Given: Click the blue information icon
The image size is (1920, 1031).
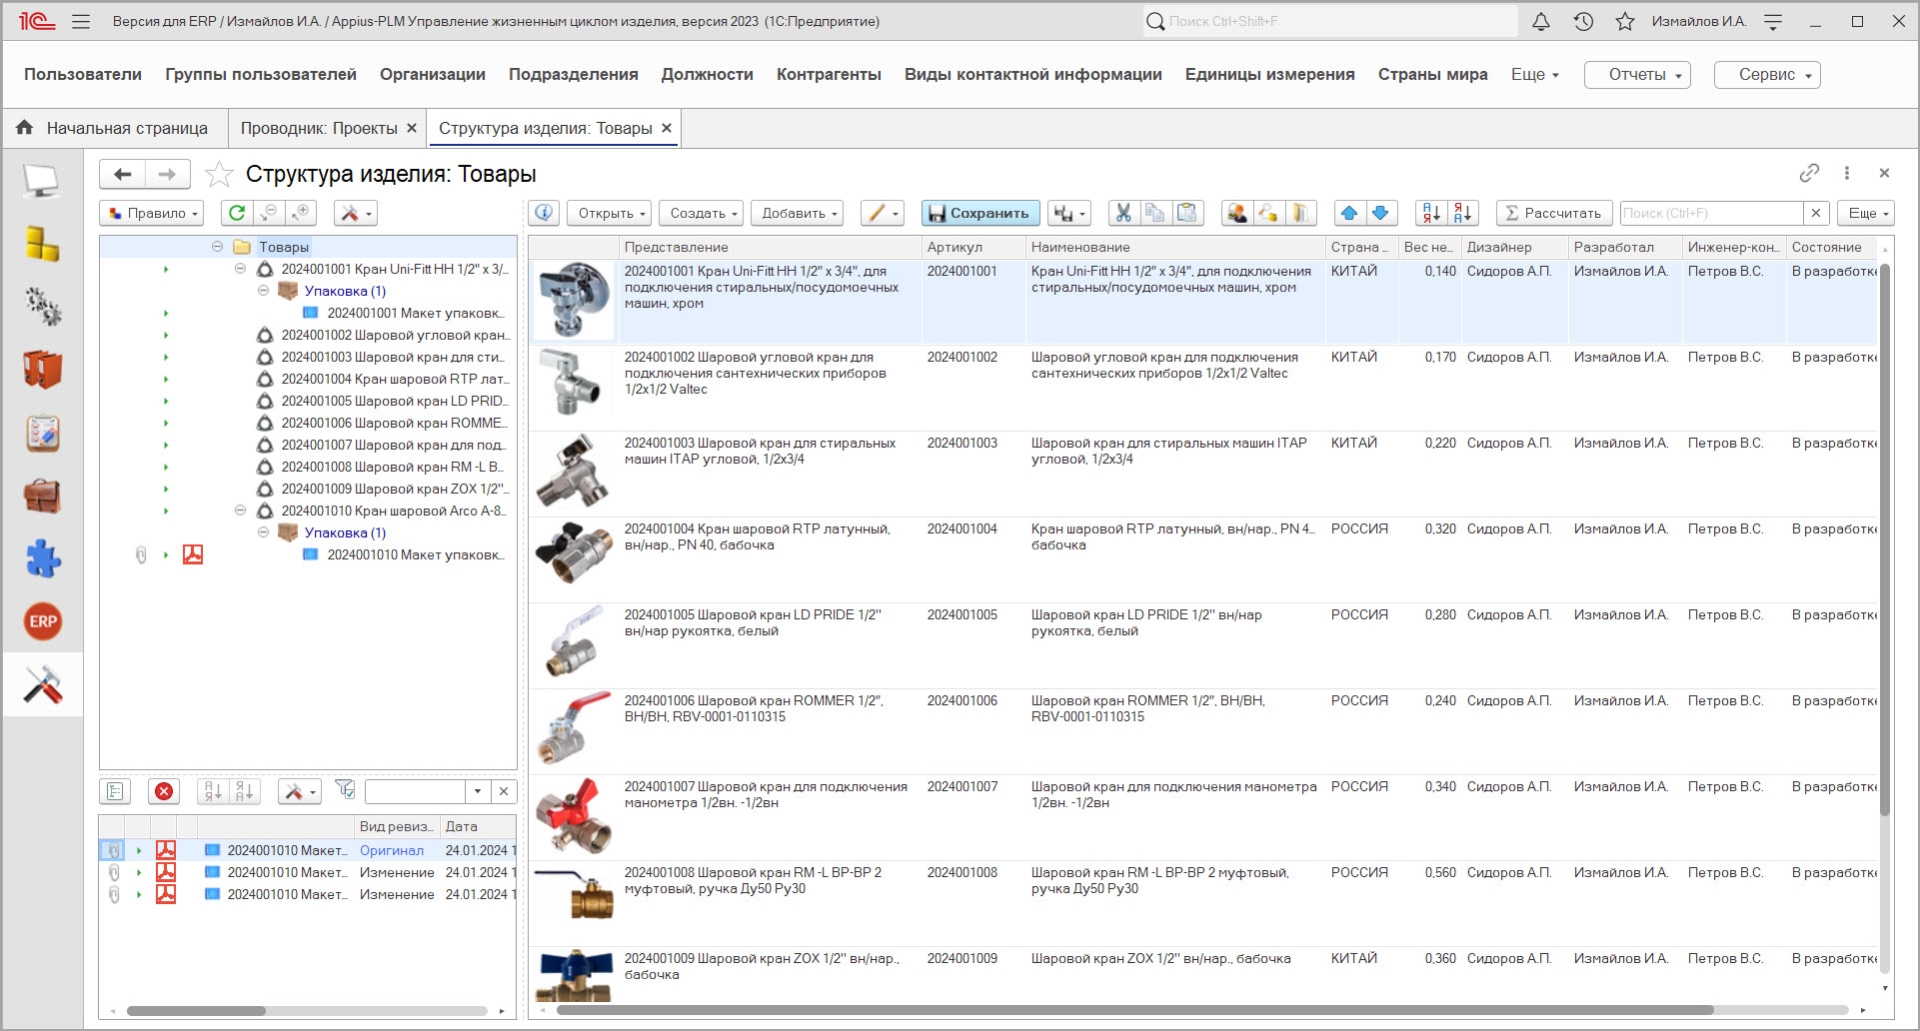Looking at the screenshot, I should (544, 213).
